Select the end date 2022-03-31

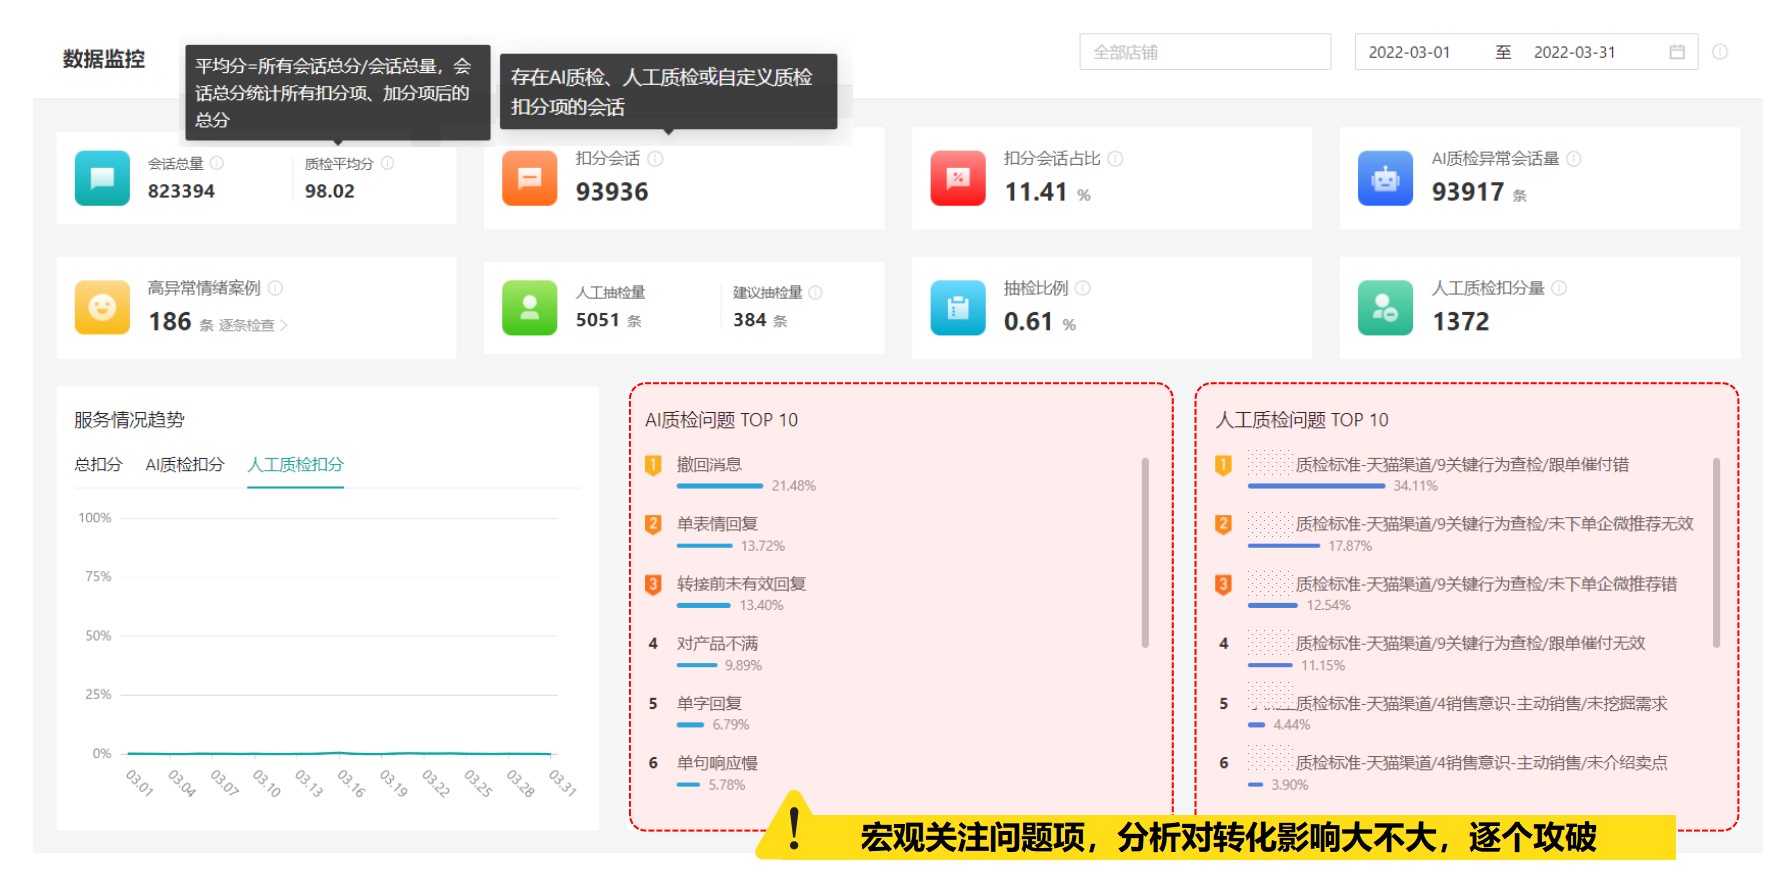(1574, 52)
